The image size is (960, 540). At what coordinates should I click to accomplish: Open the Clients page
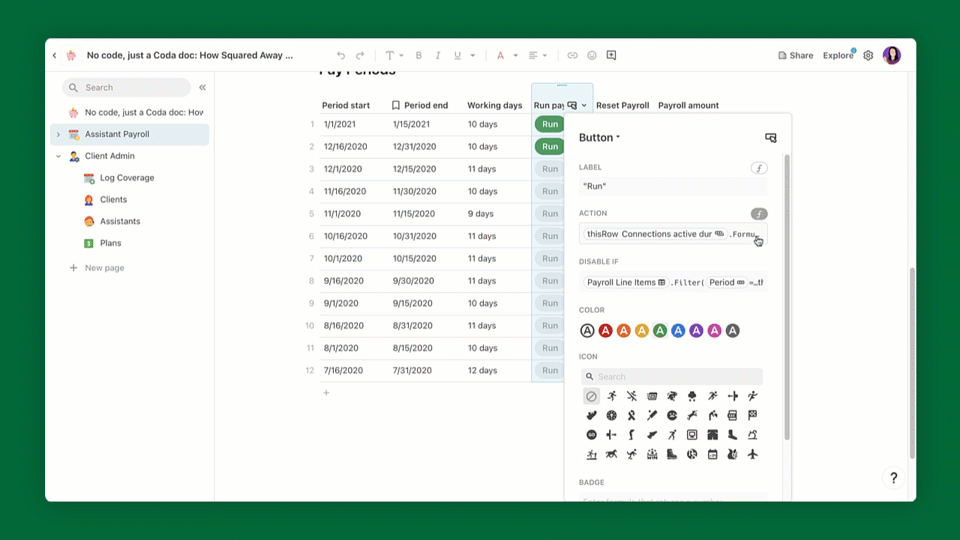pyautogui.click(x=113, y=200)
